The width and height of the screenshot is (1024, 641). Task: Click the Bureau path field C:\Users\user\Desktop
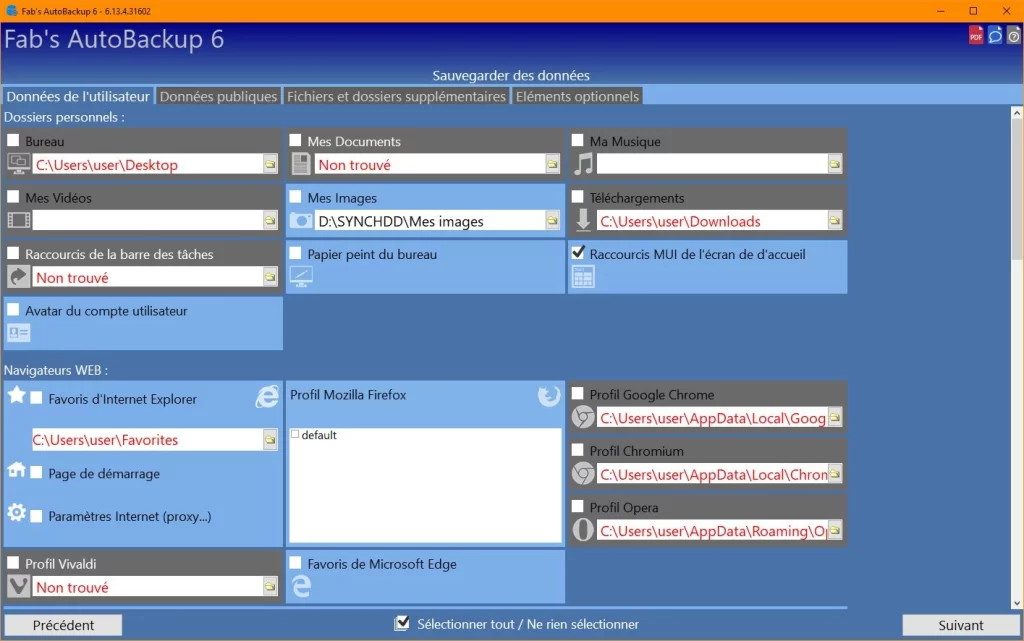tap(148, 164)
